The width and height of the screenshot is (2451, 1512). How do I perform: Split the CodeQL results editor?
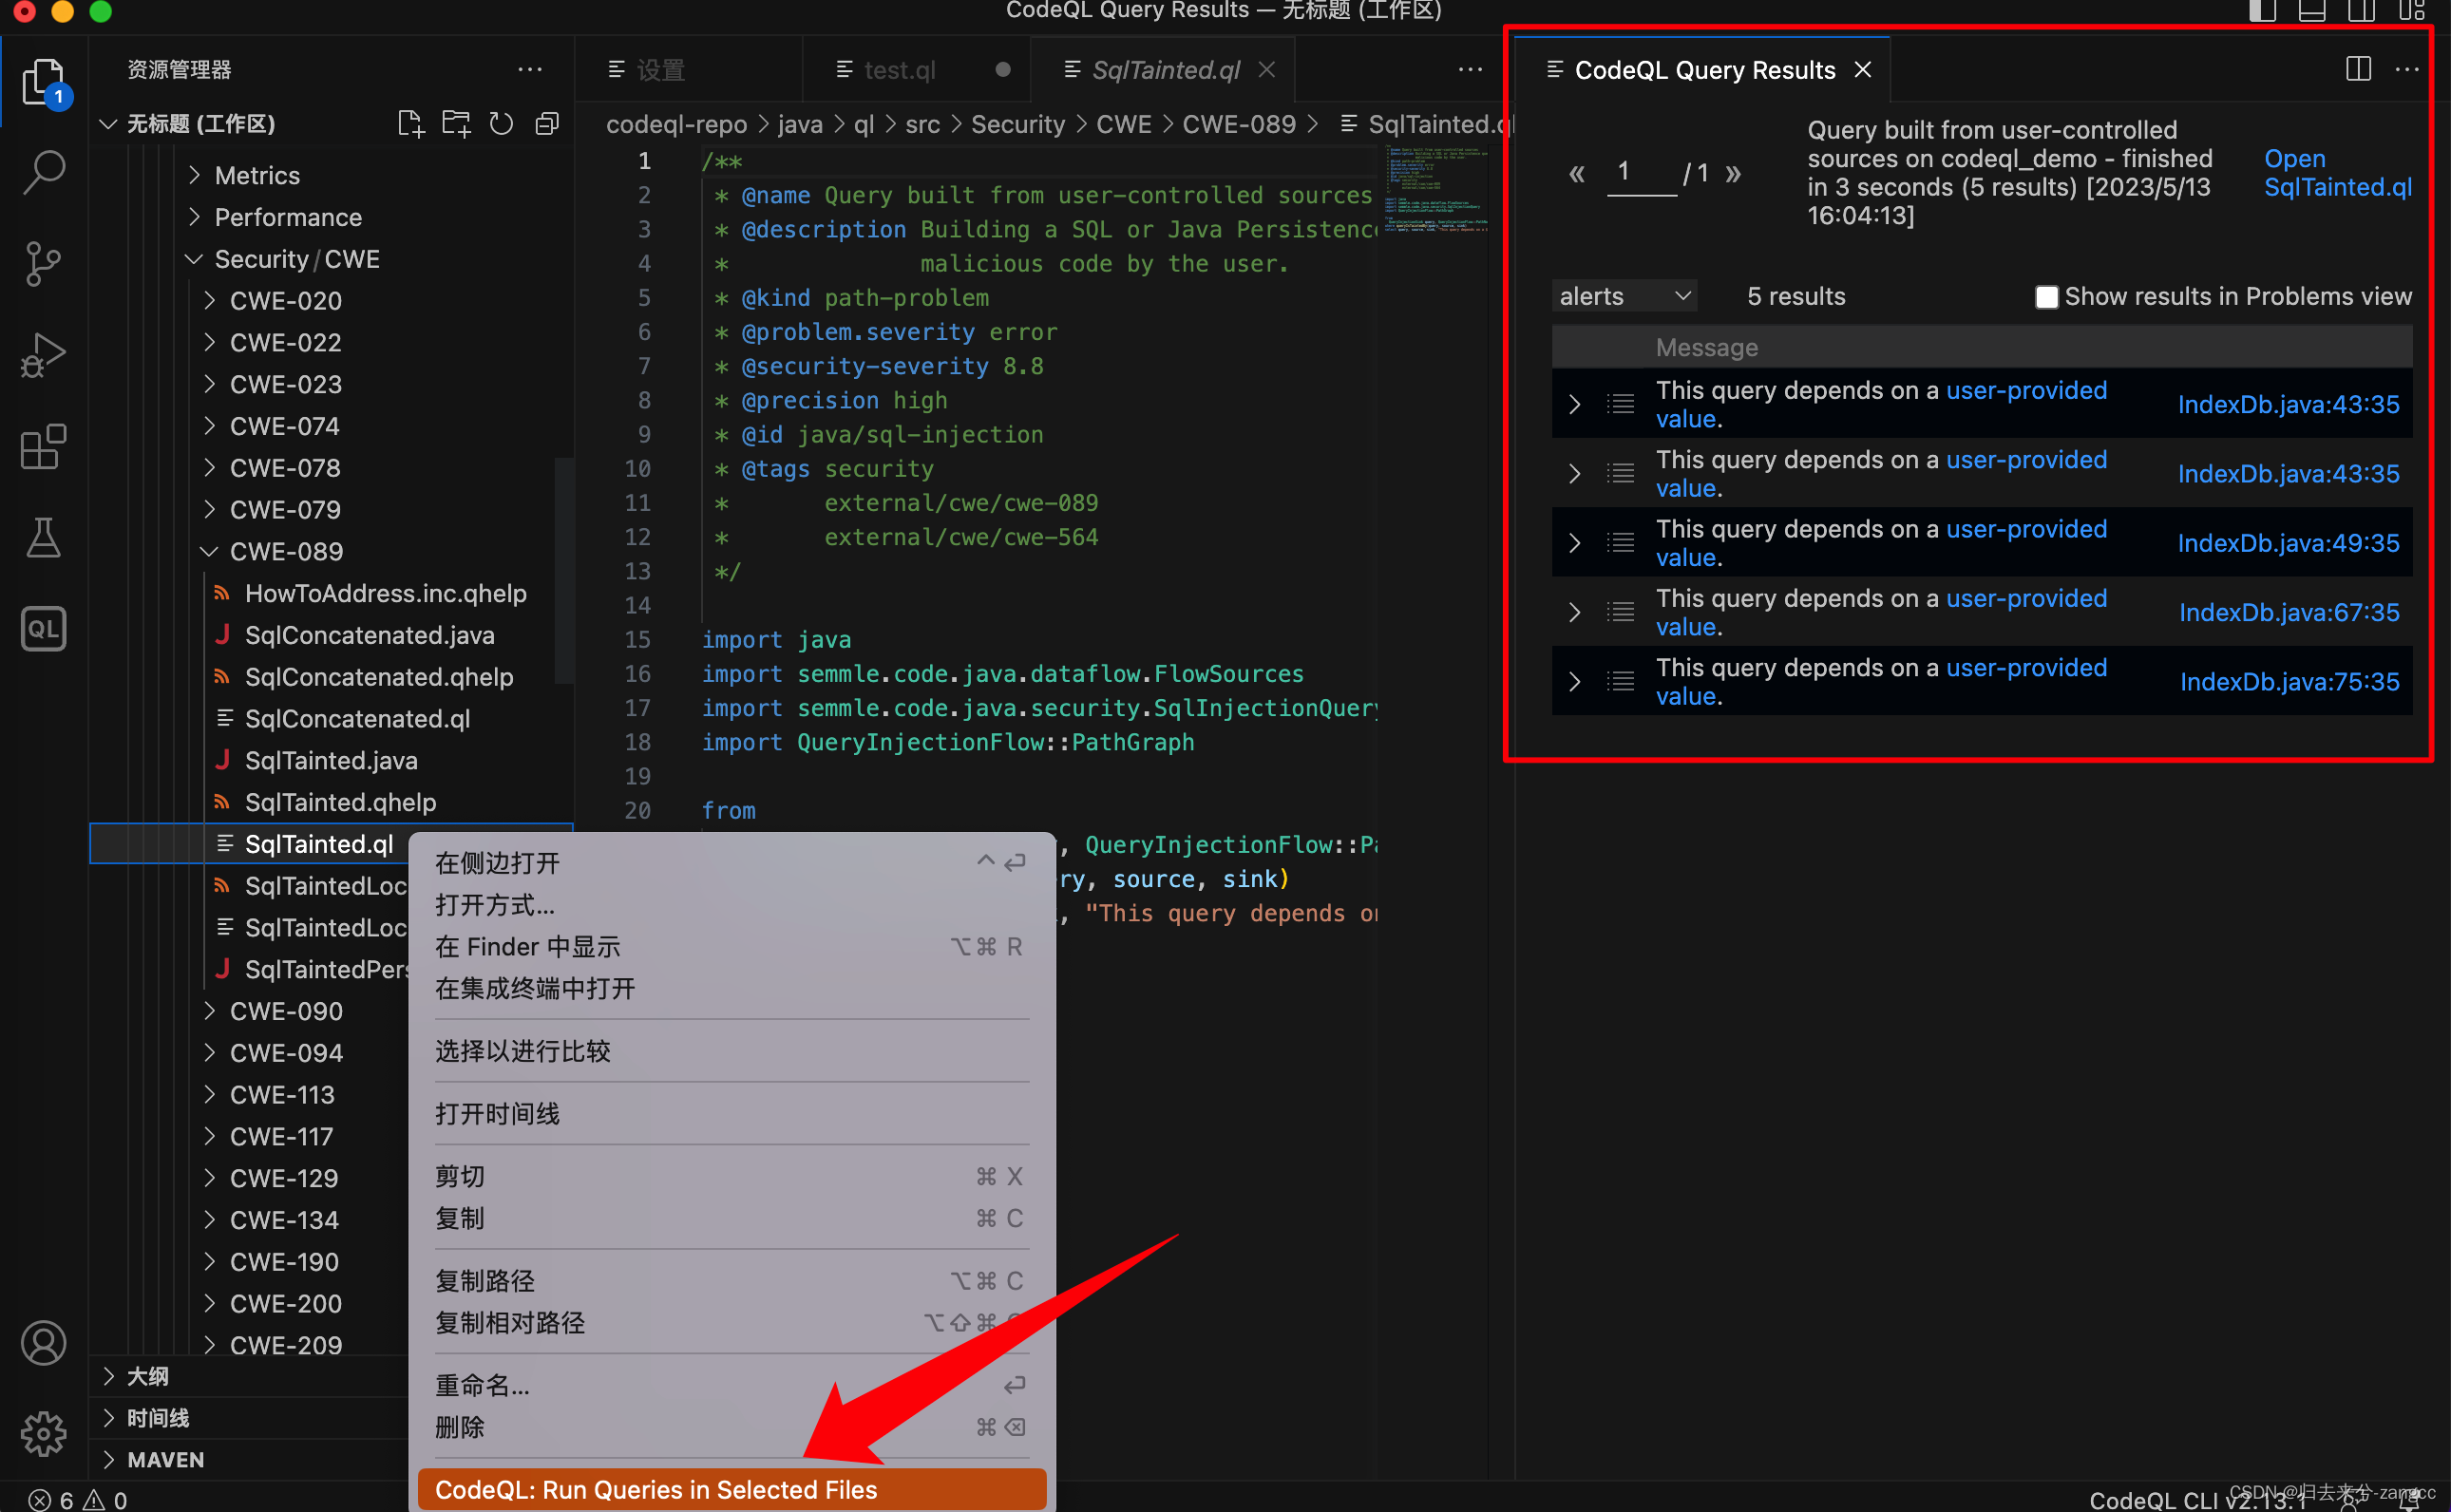[x=2358, y=69]
